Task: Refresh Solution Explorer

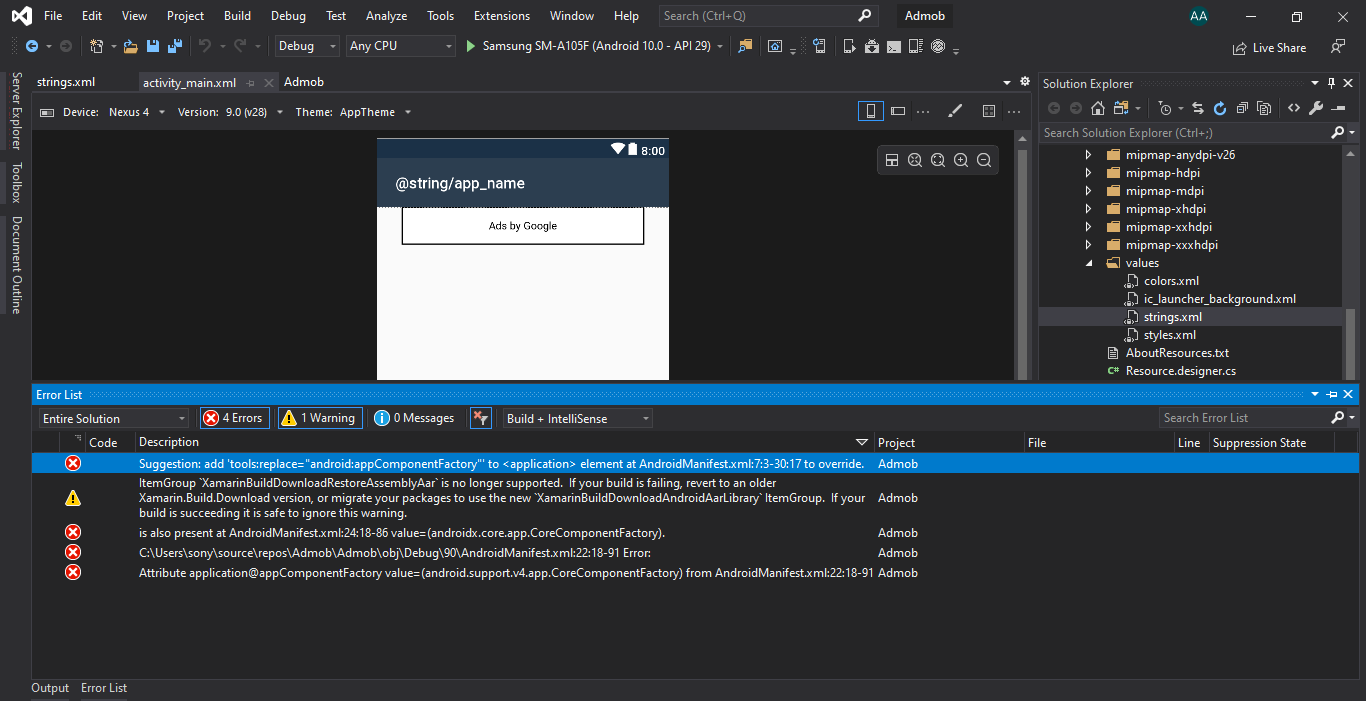Action: pyautogui.click(x=1220, y=108)
